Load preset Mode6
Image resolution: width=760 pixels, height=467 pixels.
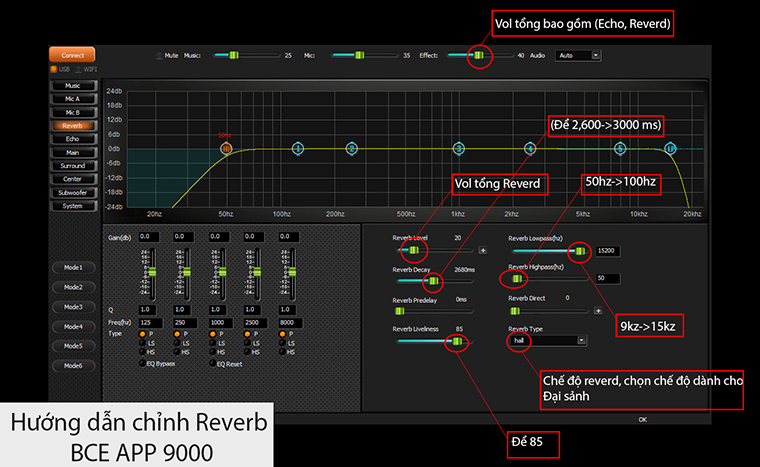coord(73,366)
